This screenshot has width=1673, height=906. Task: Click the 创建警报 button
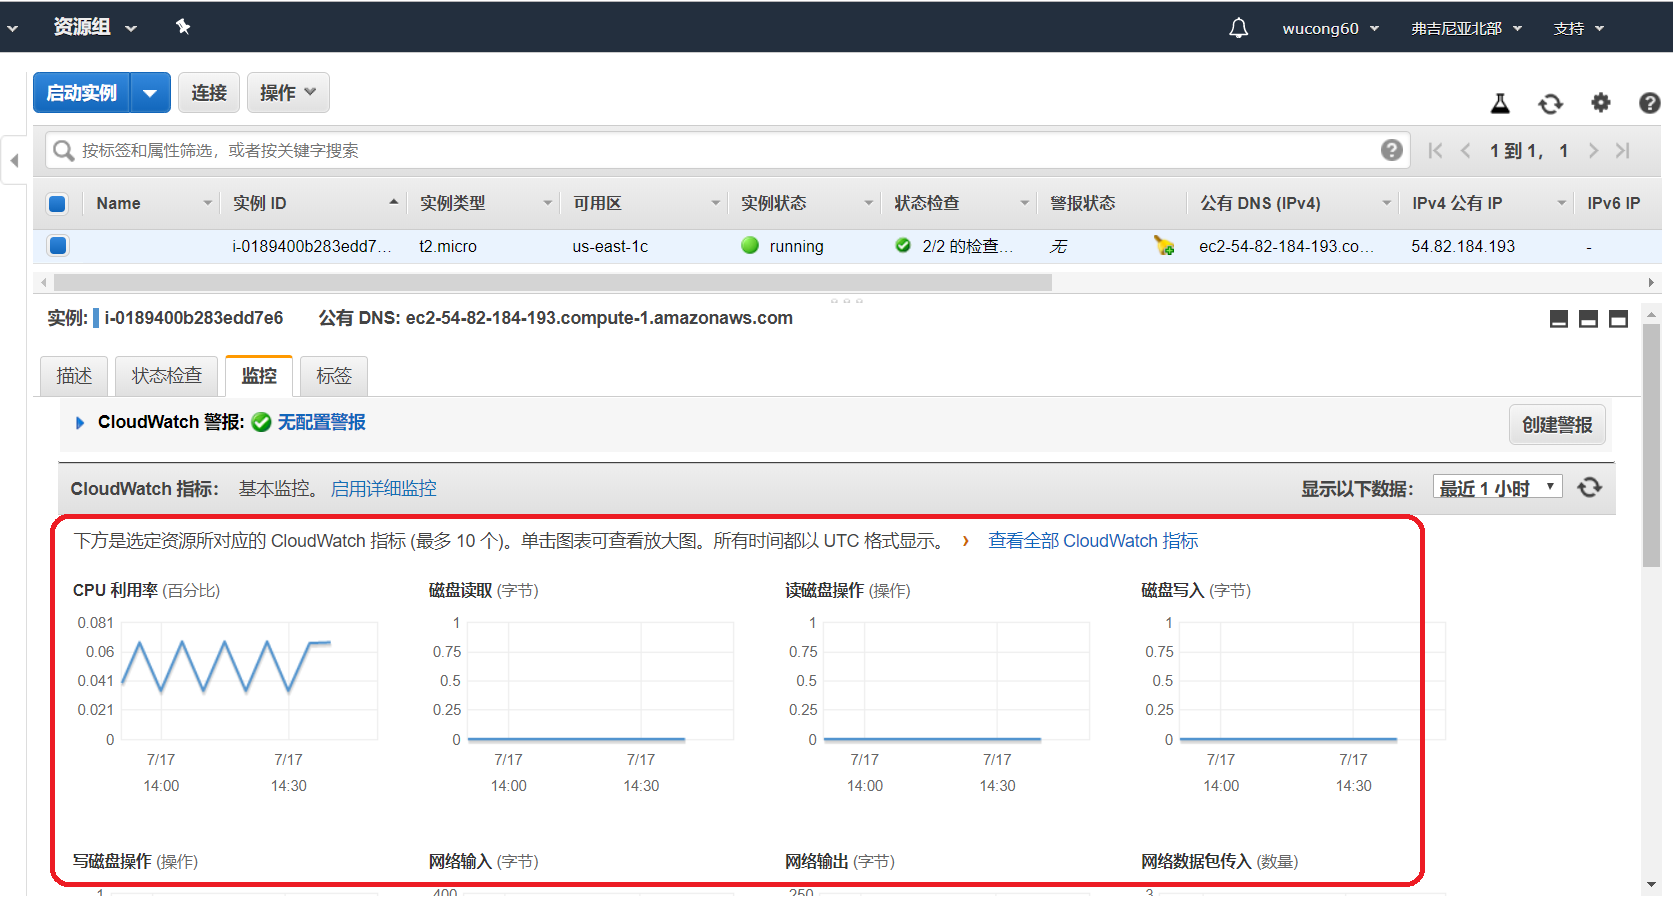(x=1556, y=424)
